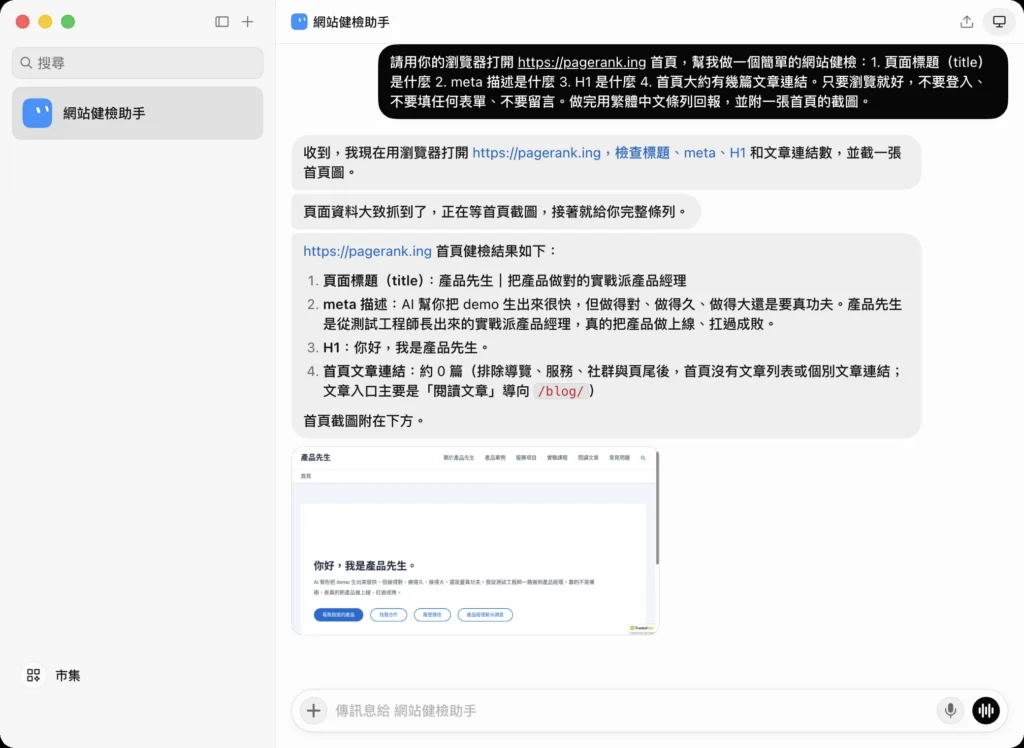
Task: Click the meta 描述 result line
Action: point(613,314)
